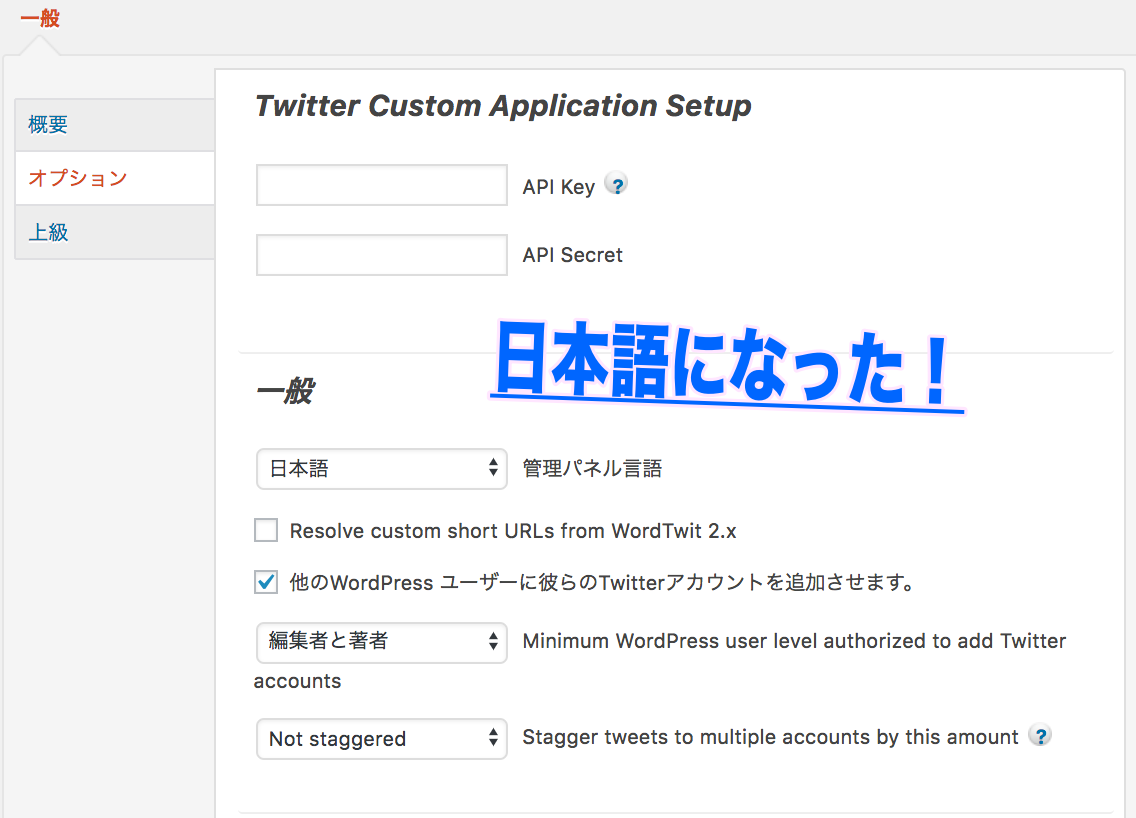Click Resolve custom short URLs label text

(513, 531)
